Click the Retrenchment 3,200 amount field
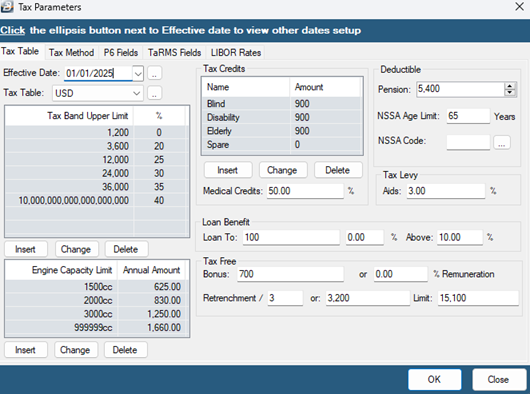The height and width of the screenshot is (394, 530). [368, 298]
